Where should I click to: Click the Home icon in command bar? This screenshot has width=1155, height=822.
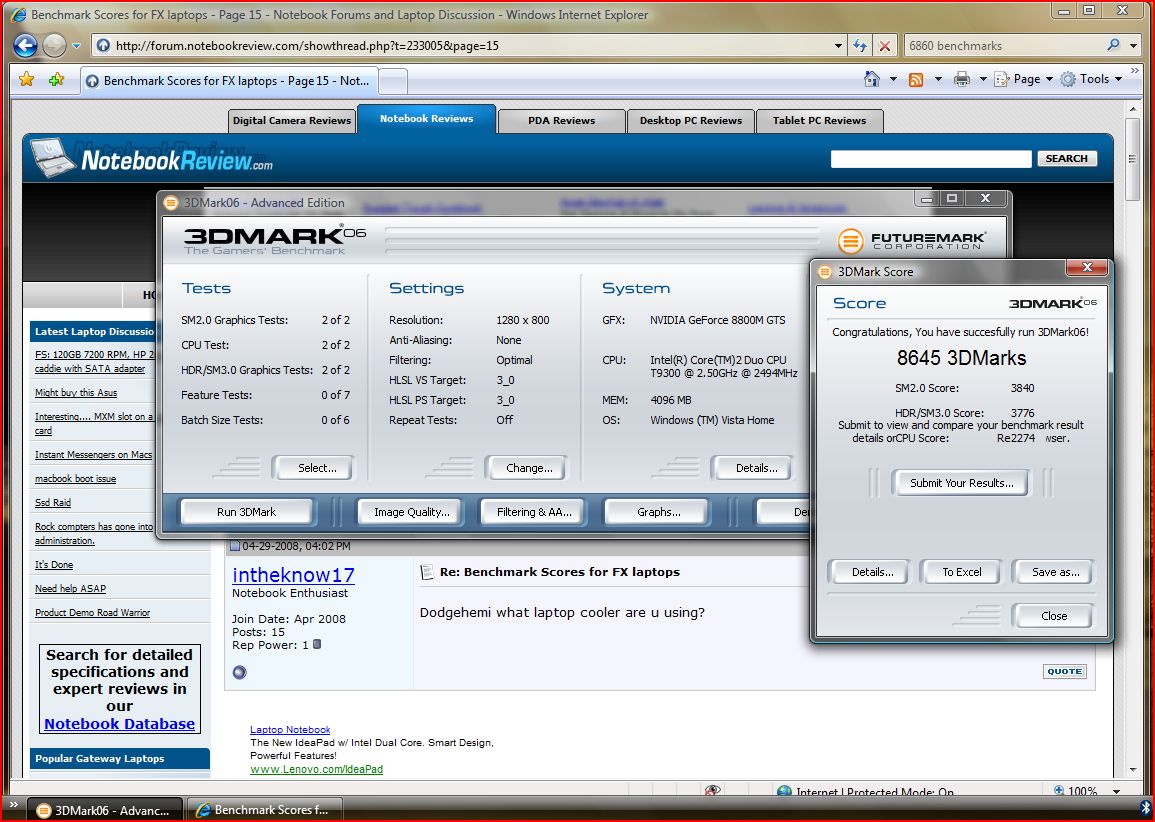(871, 79)
